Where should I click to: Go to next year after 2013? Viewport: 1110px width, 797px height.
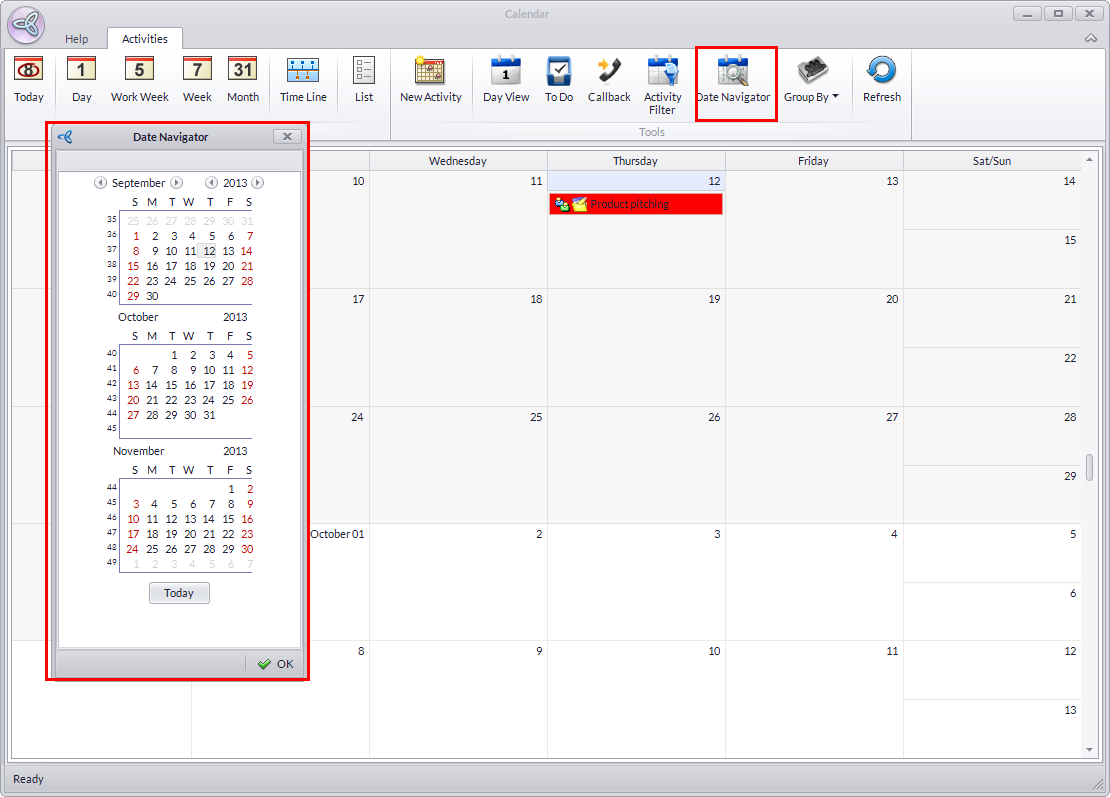click(x=258, y=183)
